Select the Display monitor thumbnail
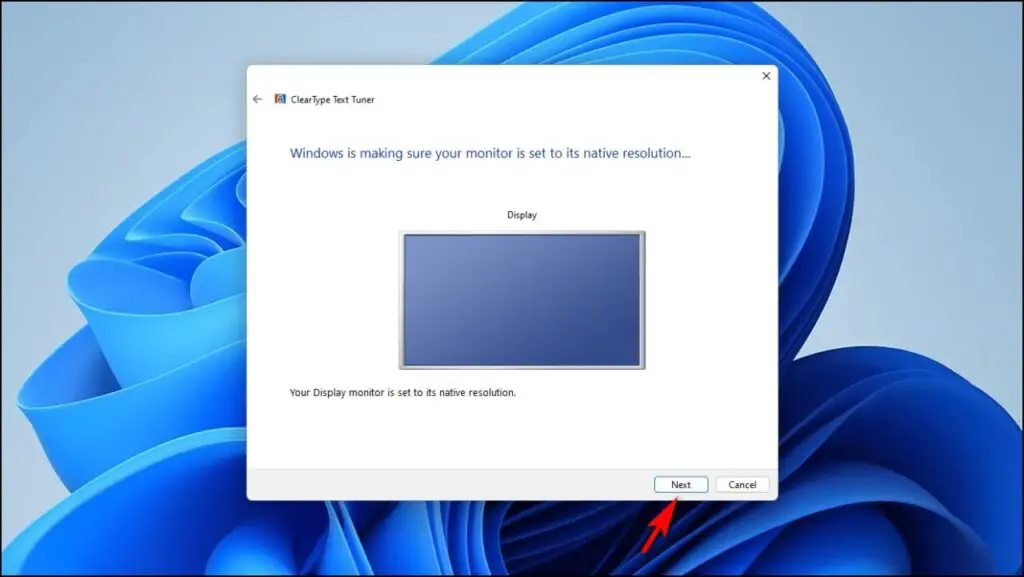The width and height of the screenshot is (1024, 577). pyautogui.click(x=522, y=300)
